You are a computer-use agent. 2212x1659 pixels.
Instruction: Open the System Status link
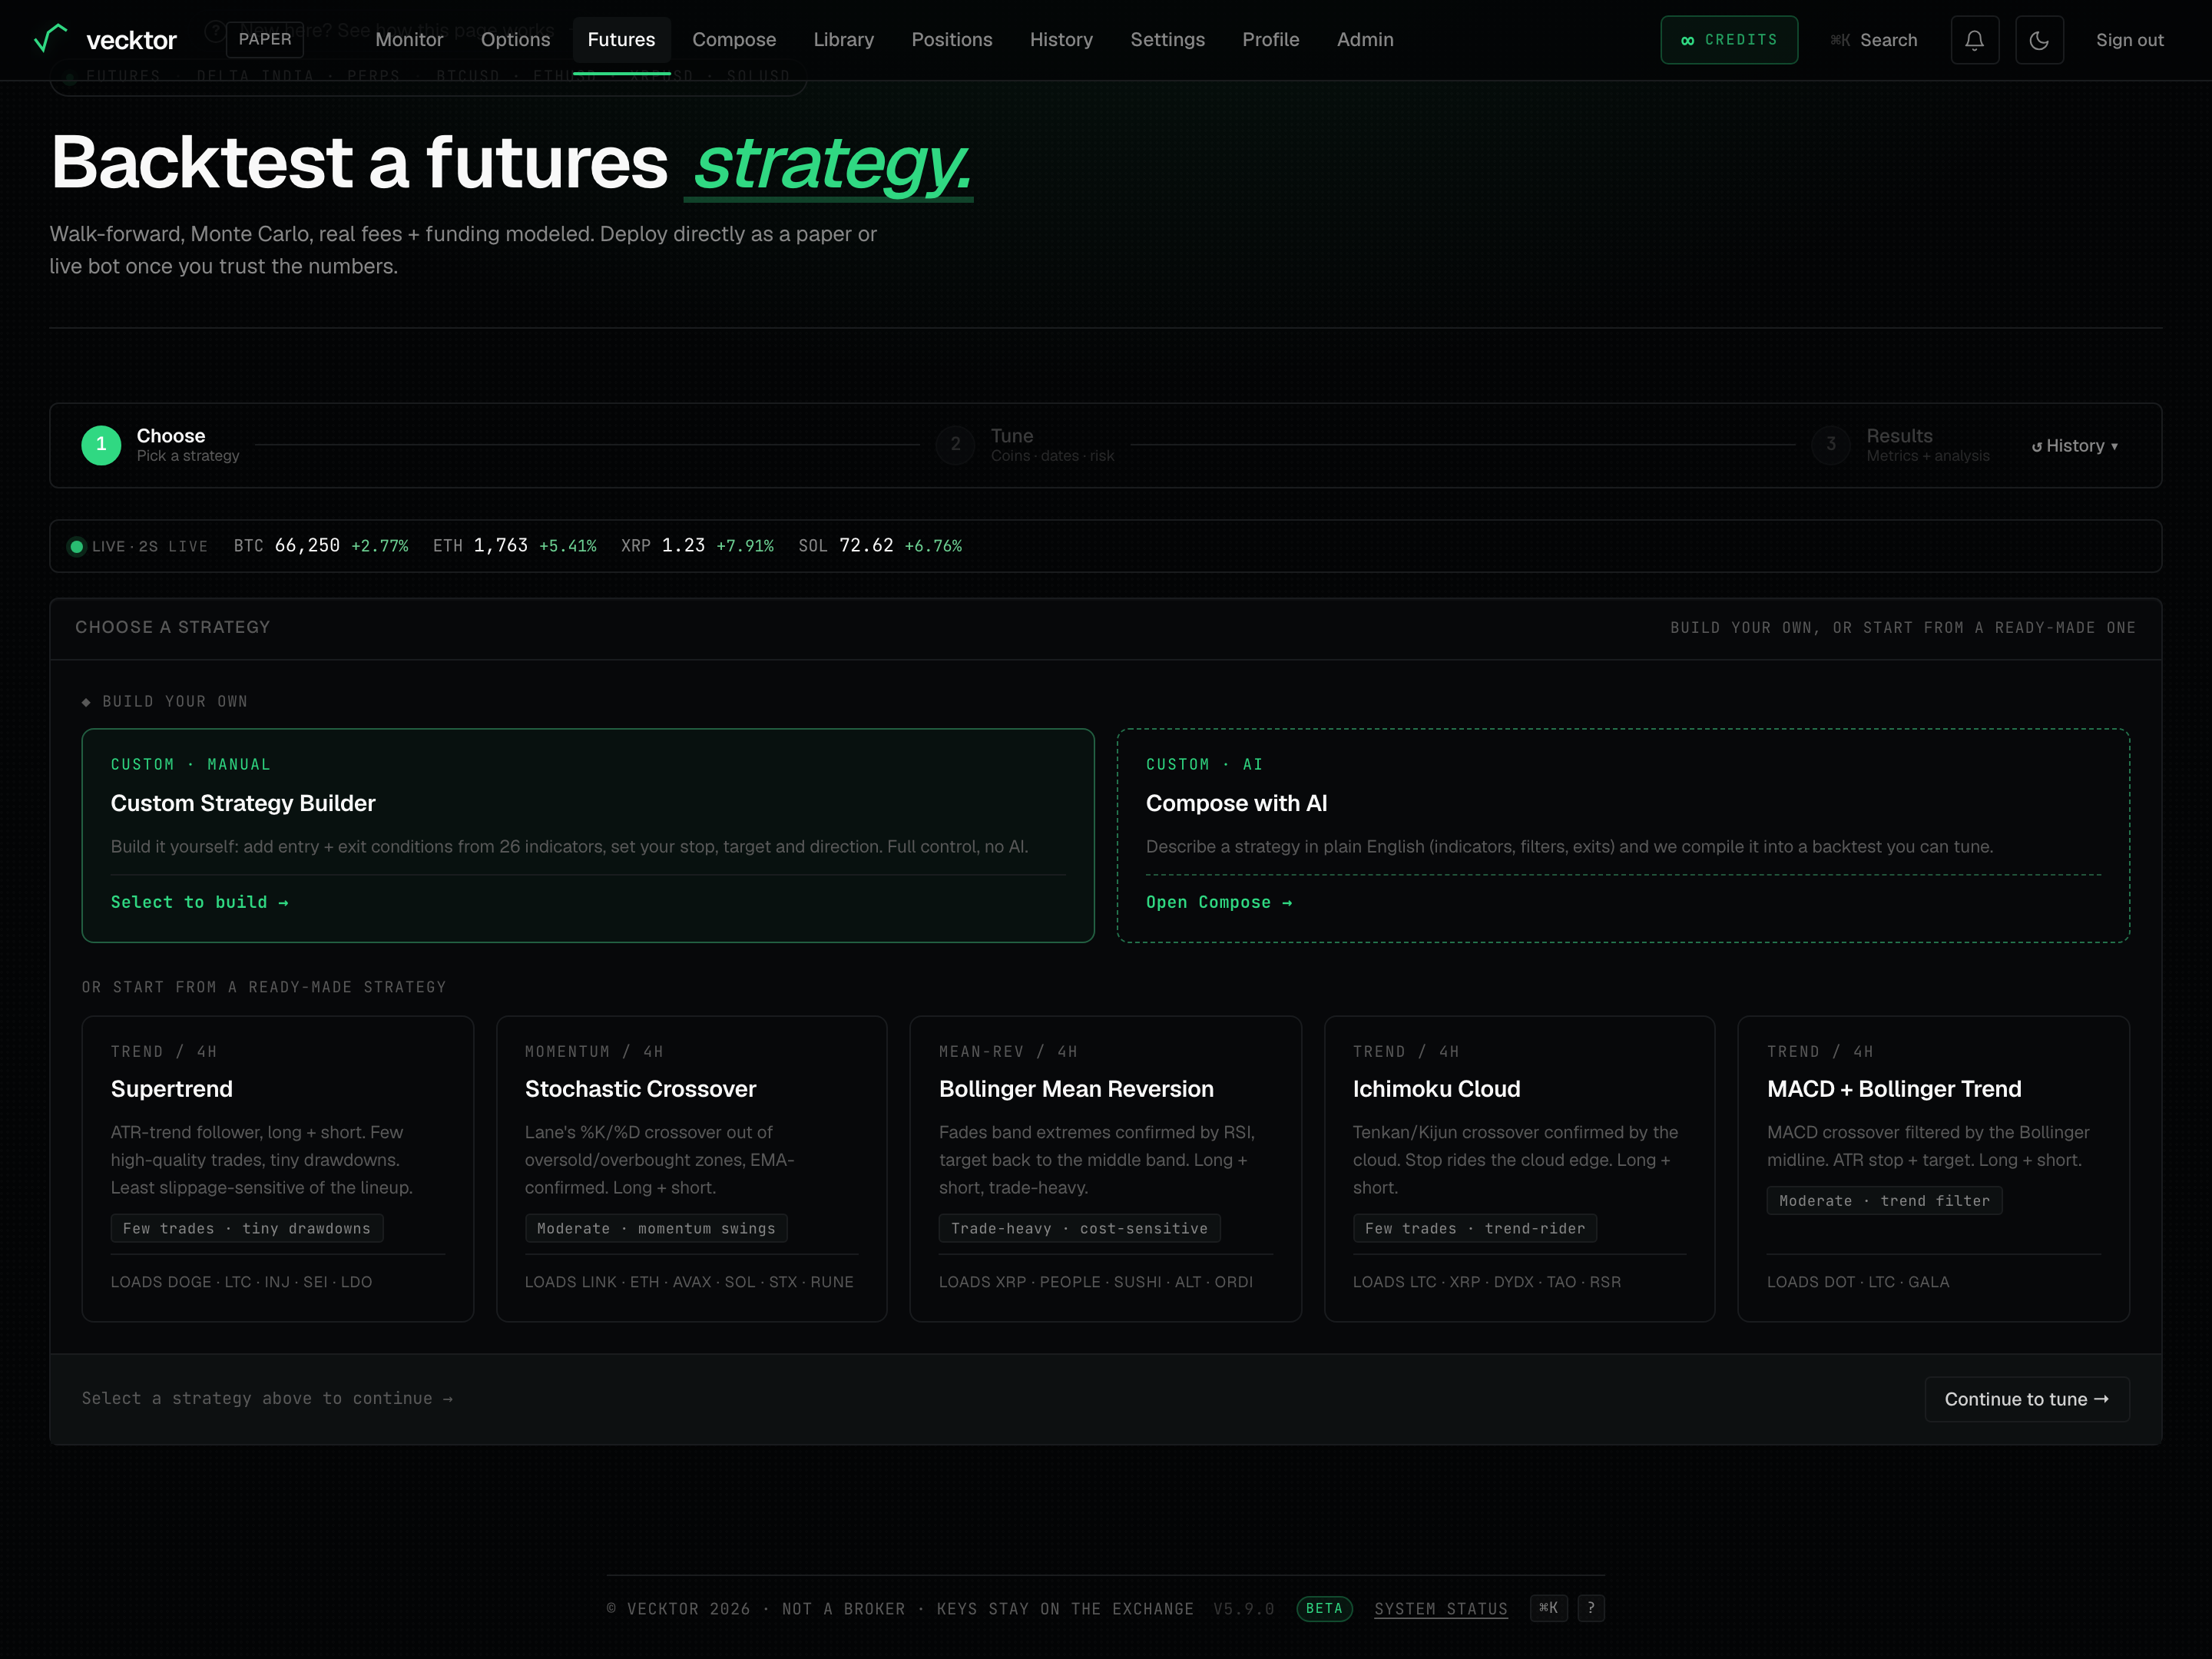(1441, 1609)
